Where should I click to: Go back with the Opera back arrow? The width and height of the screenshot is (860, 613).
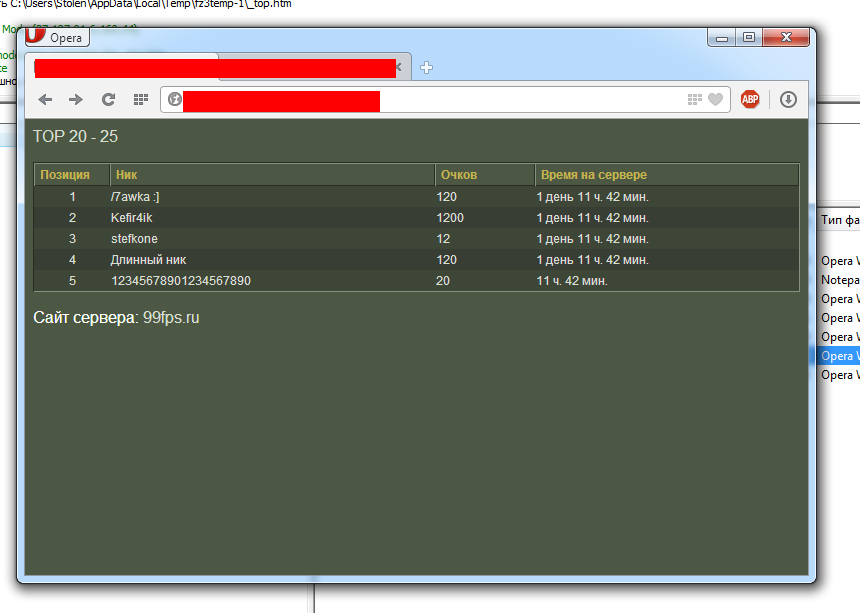pyautogui.click(x=45, y=99)
